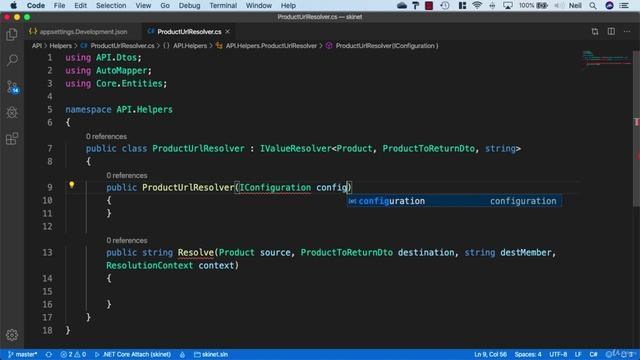Click API.Helpers.ProductUrlResolver class breadcrumb
The height and width of the screenshot is (360, 640).
tap(271, 46)
